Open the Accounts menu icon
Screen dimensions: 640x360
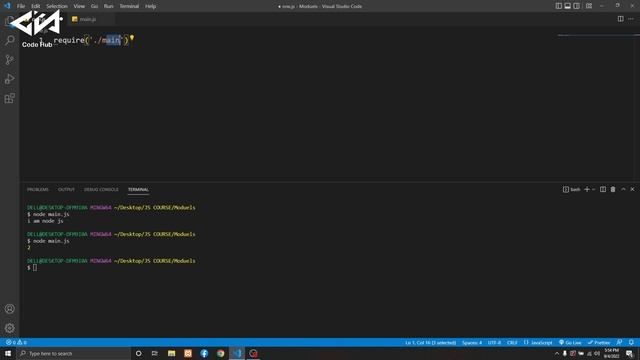(x=10, y=309)
